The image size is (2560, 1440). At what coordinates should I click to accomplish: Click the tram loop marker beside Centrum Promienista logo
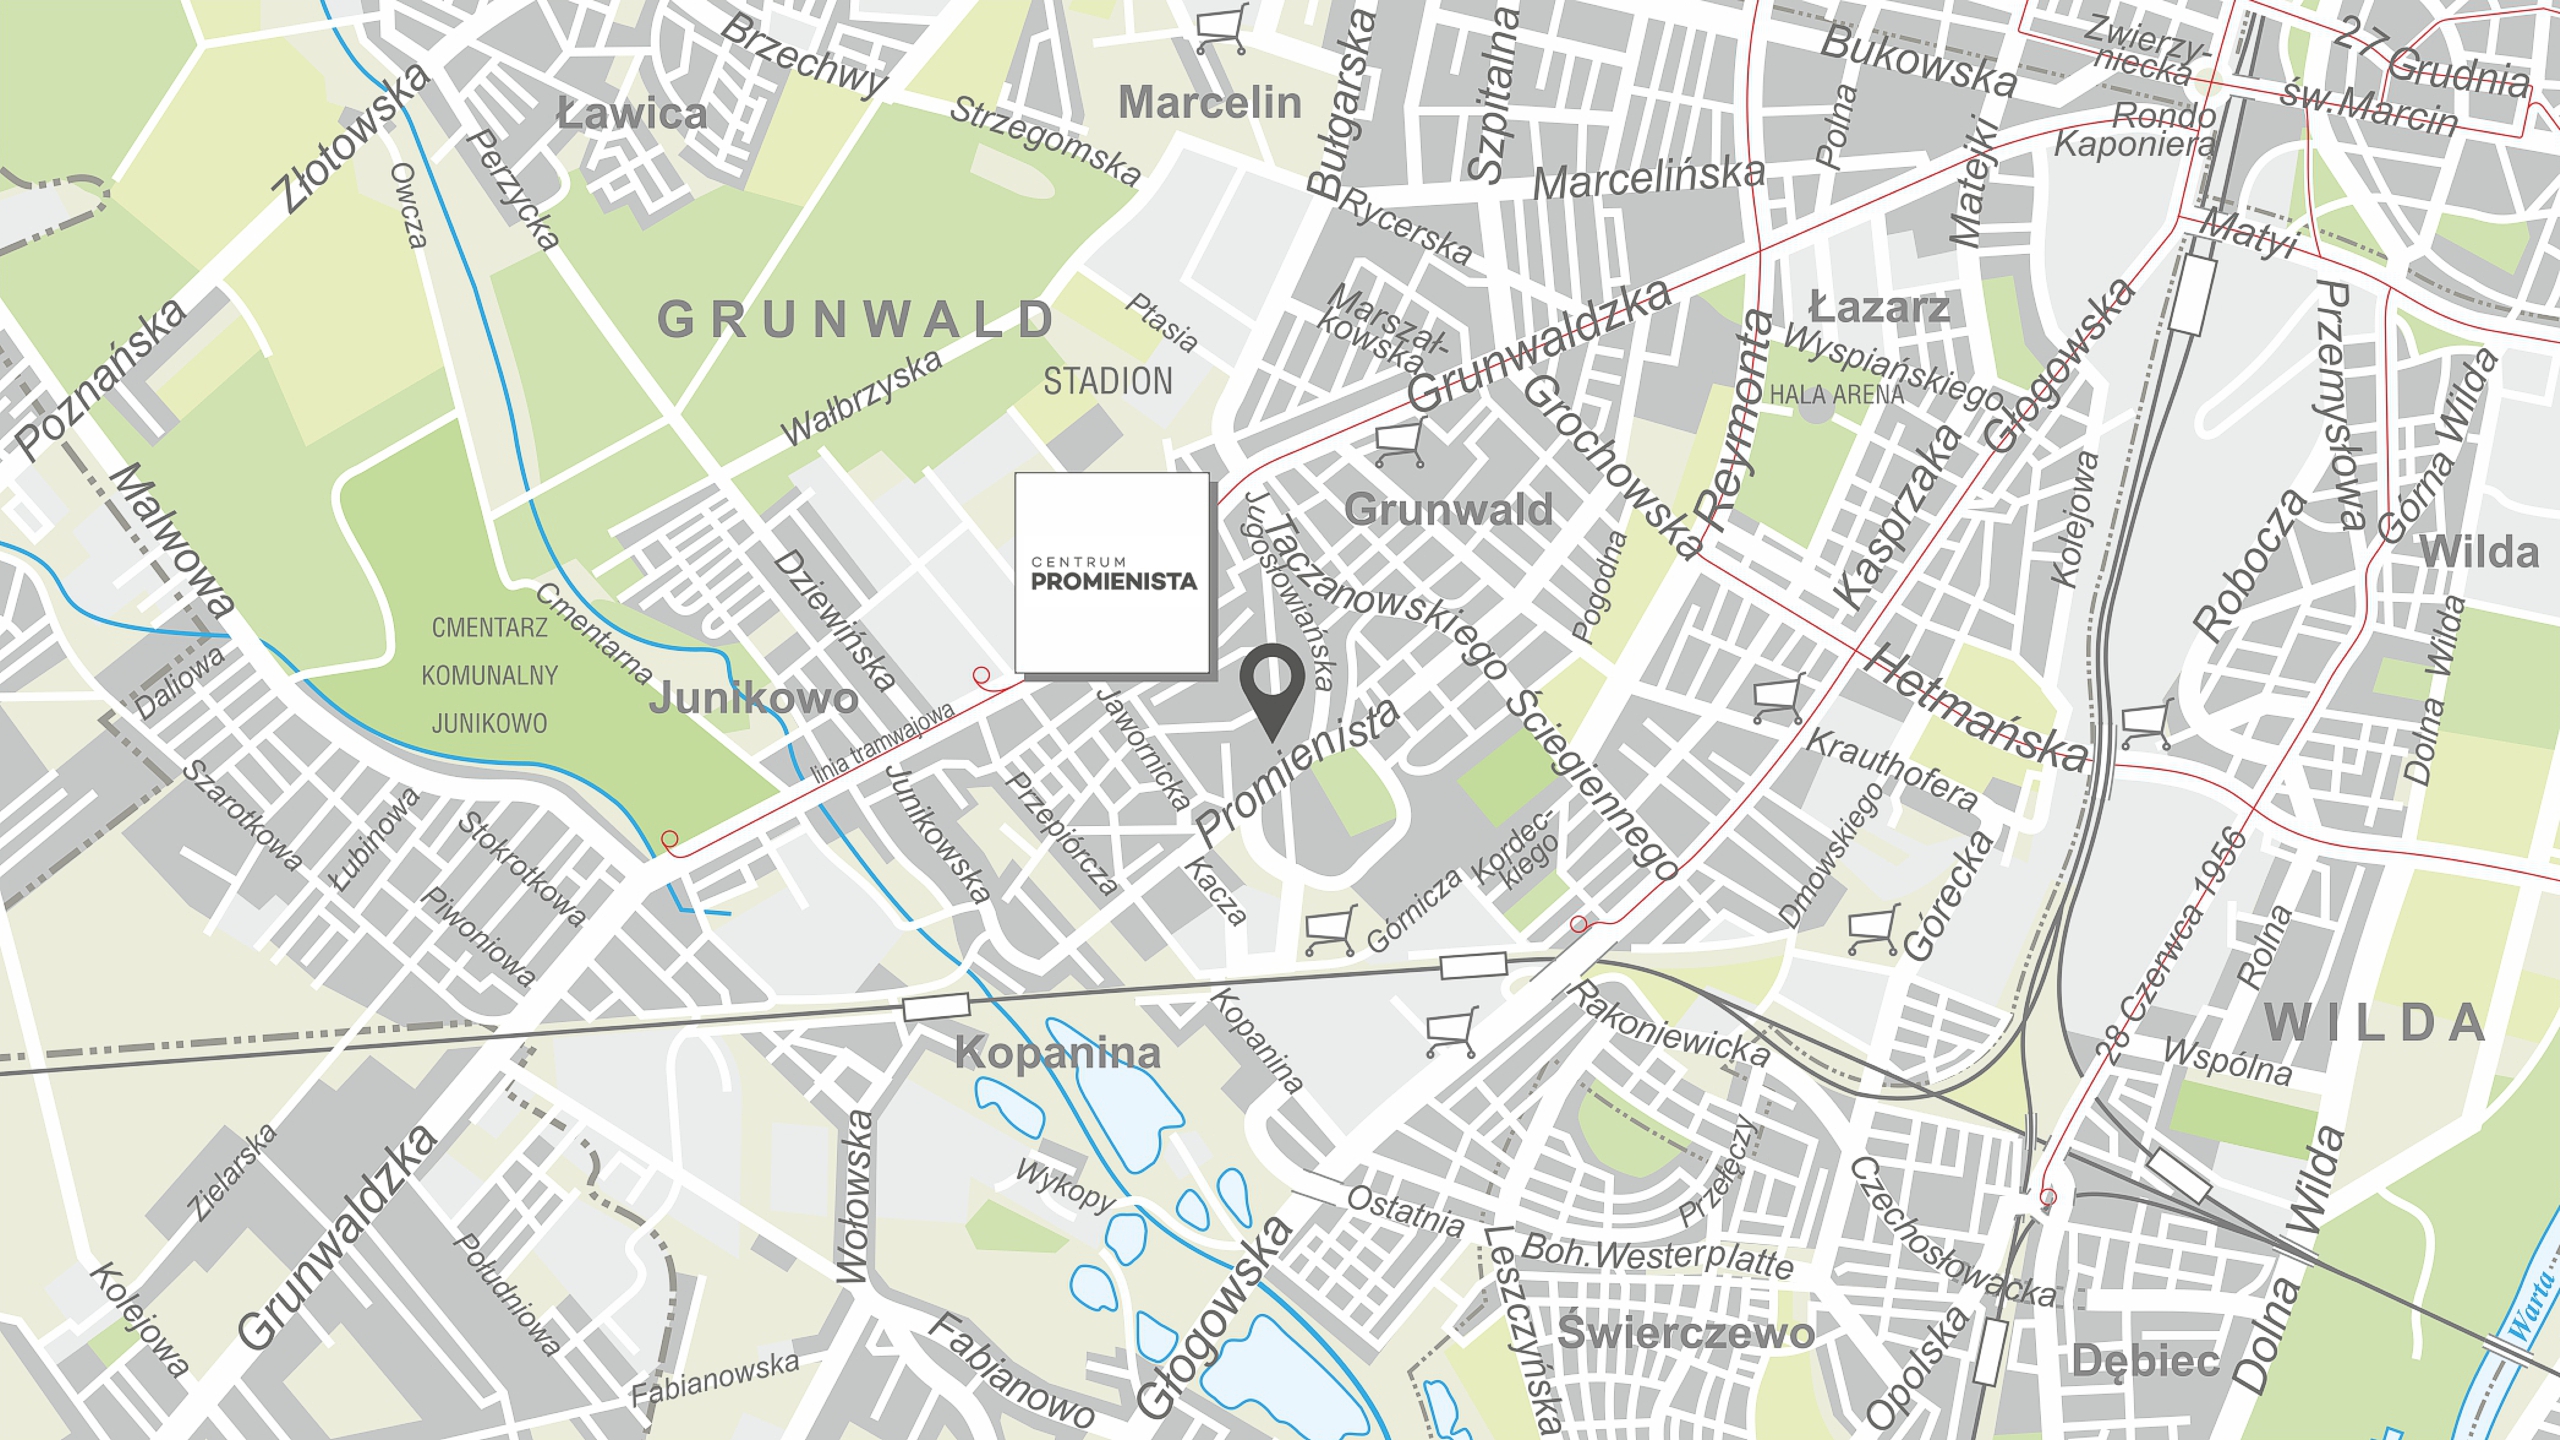(x=983, y=679)
